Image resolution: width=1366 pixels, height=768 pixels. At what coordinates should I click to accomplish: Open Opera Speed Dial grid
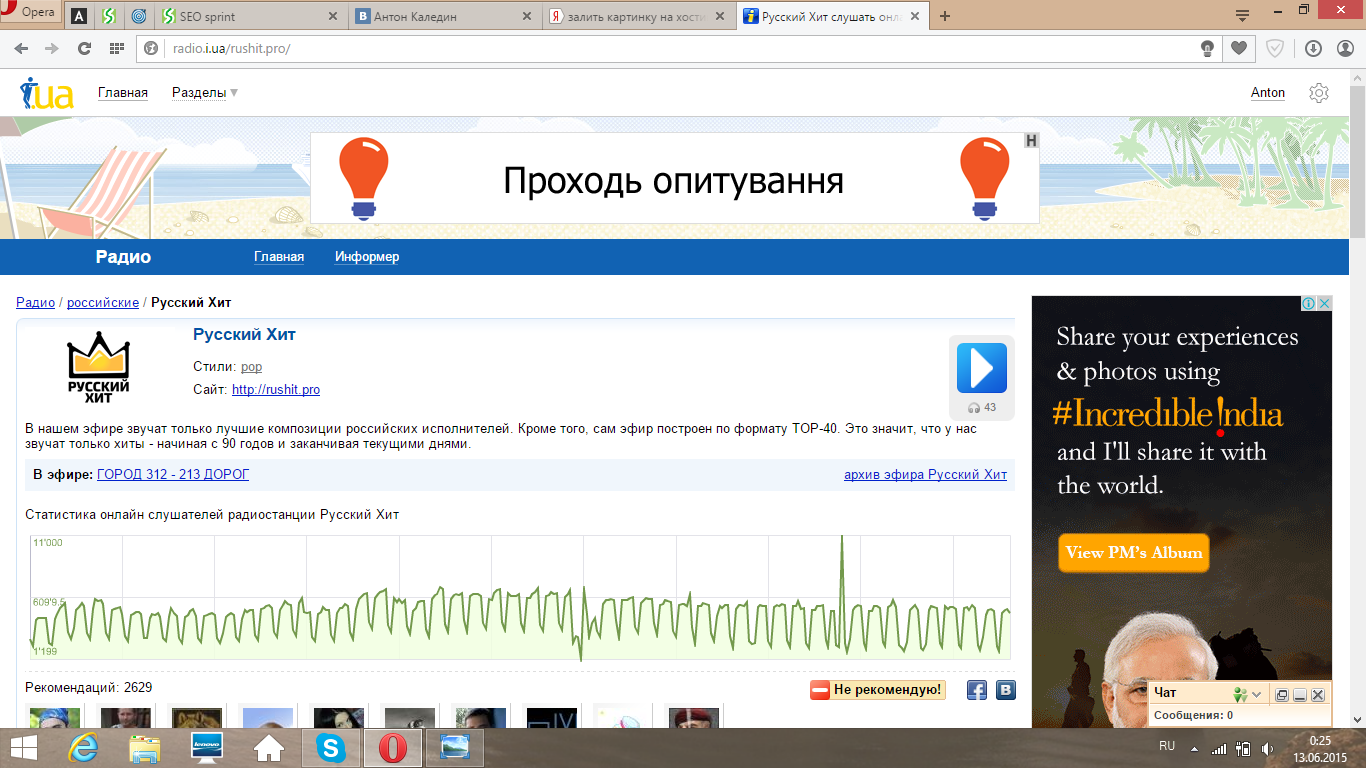click(116, 48)
